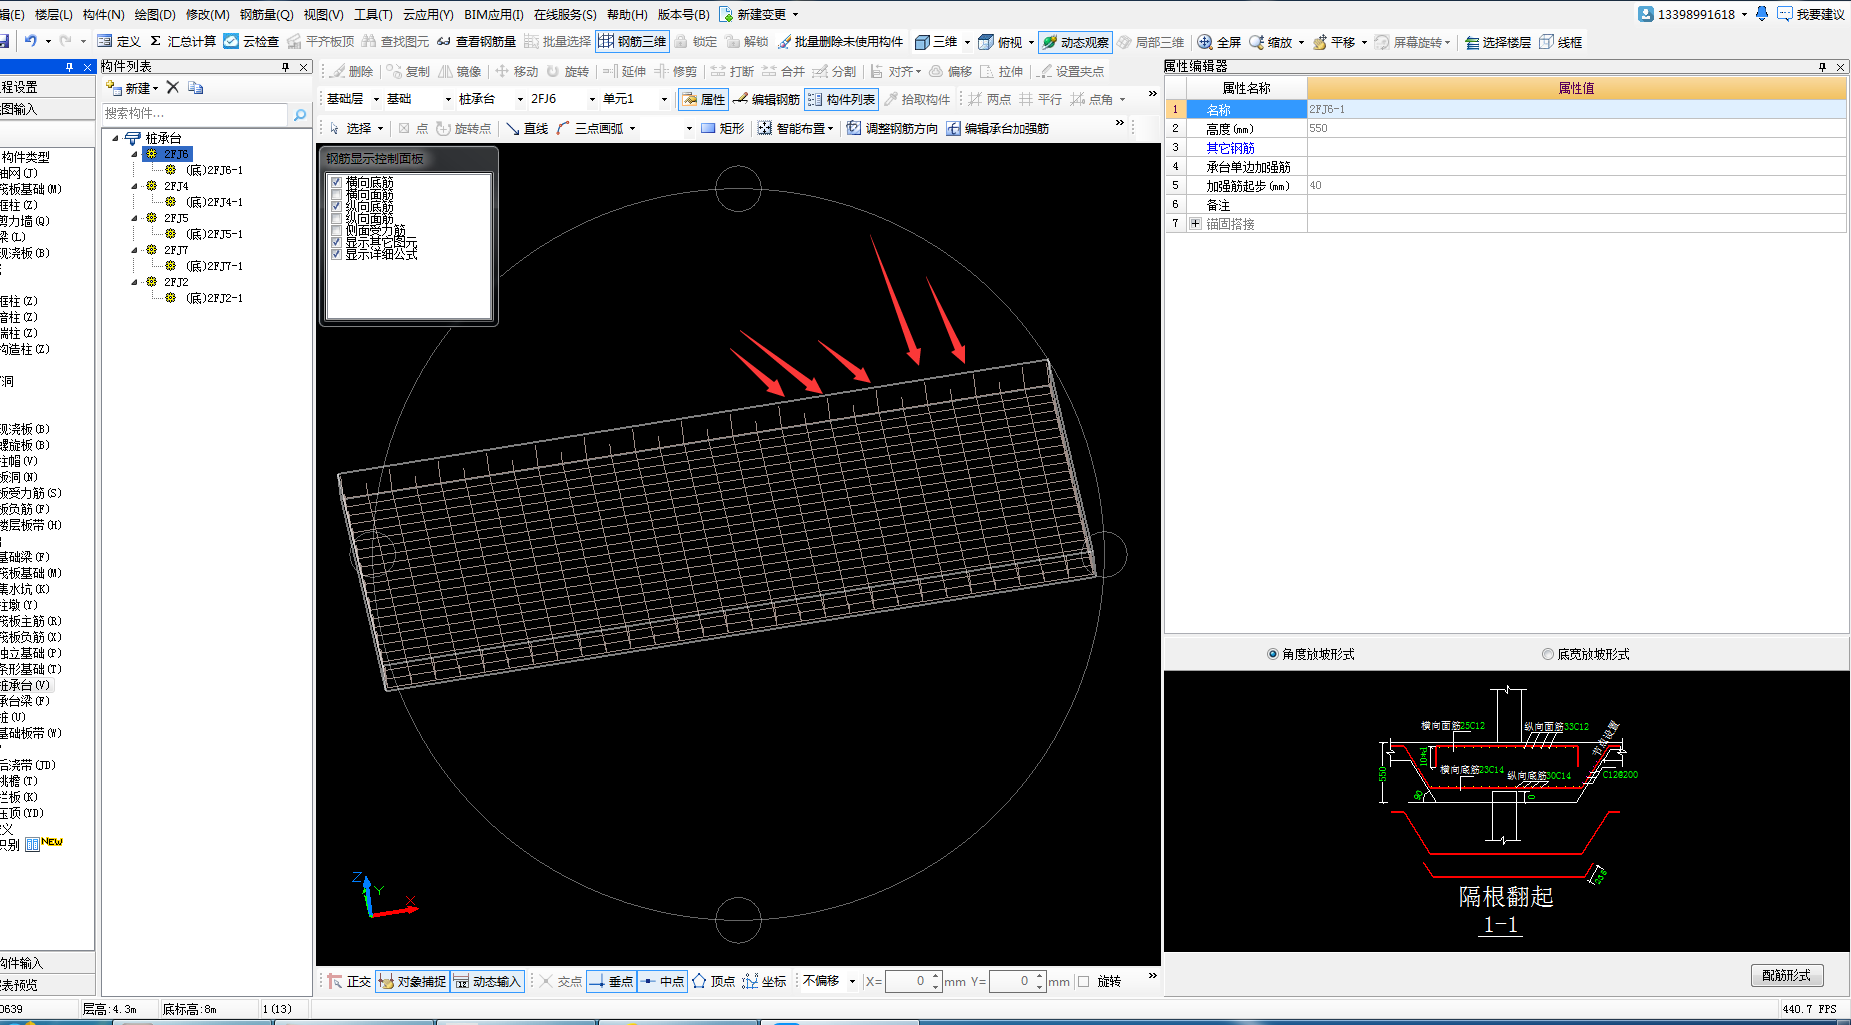Open the 工具(T) menu
1851x1025 pixels.
[x=373, y=14]
